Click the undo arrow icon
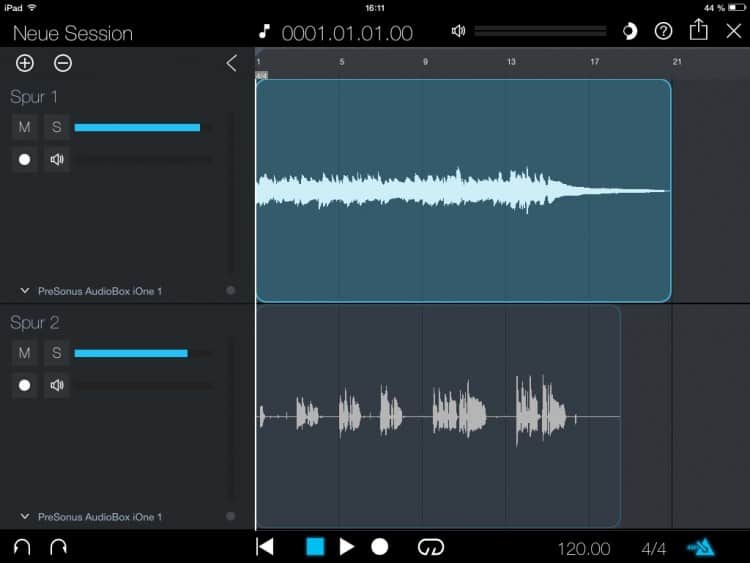Image resolution: width=750 pixels, height=563 pixels. 21,547
